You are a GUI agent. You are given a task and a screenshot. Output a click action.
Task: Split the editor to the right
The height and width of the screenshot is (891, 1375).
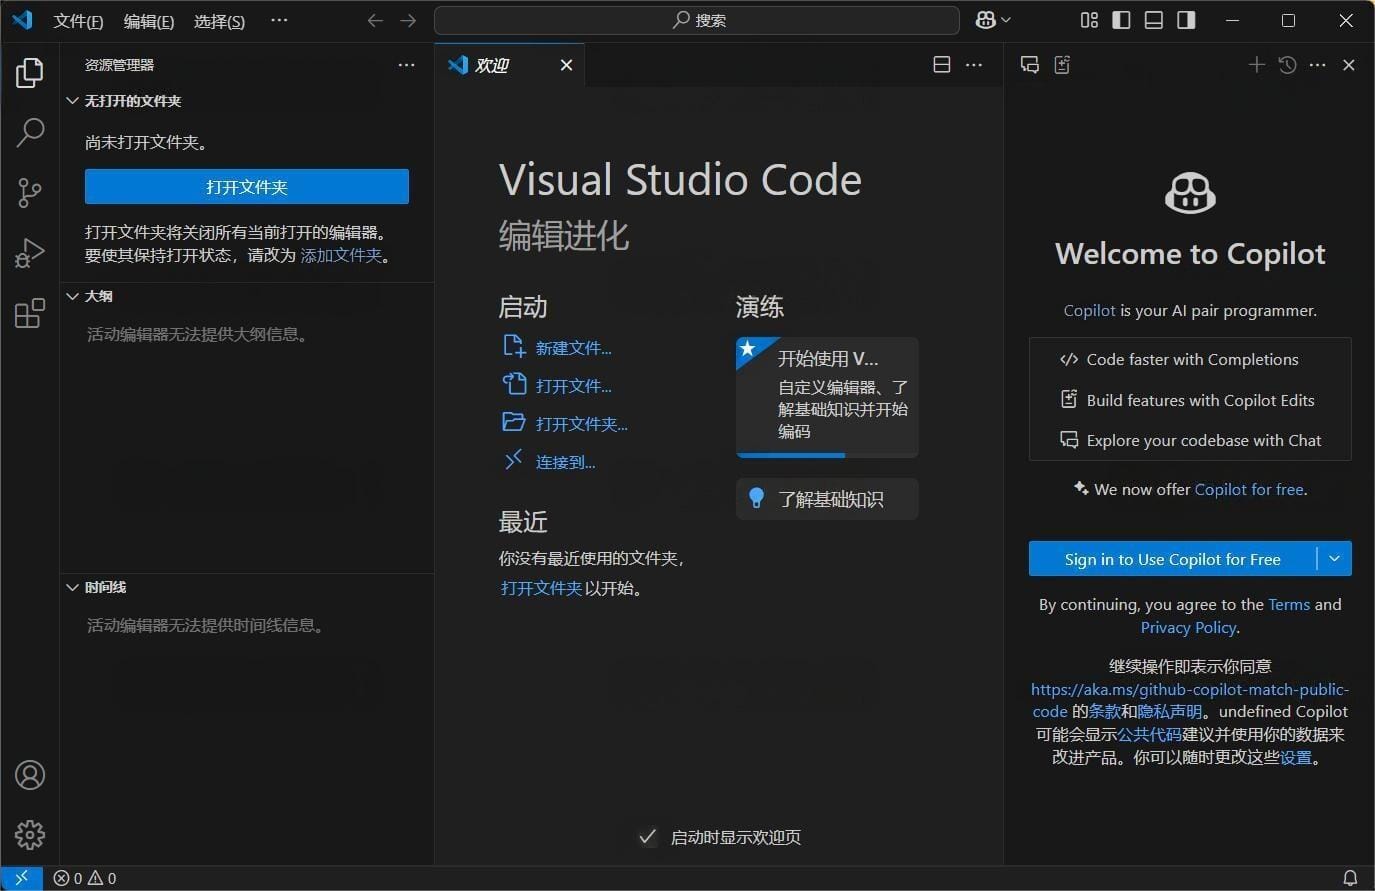pyautogui.click(x=941, y=65)
